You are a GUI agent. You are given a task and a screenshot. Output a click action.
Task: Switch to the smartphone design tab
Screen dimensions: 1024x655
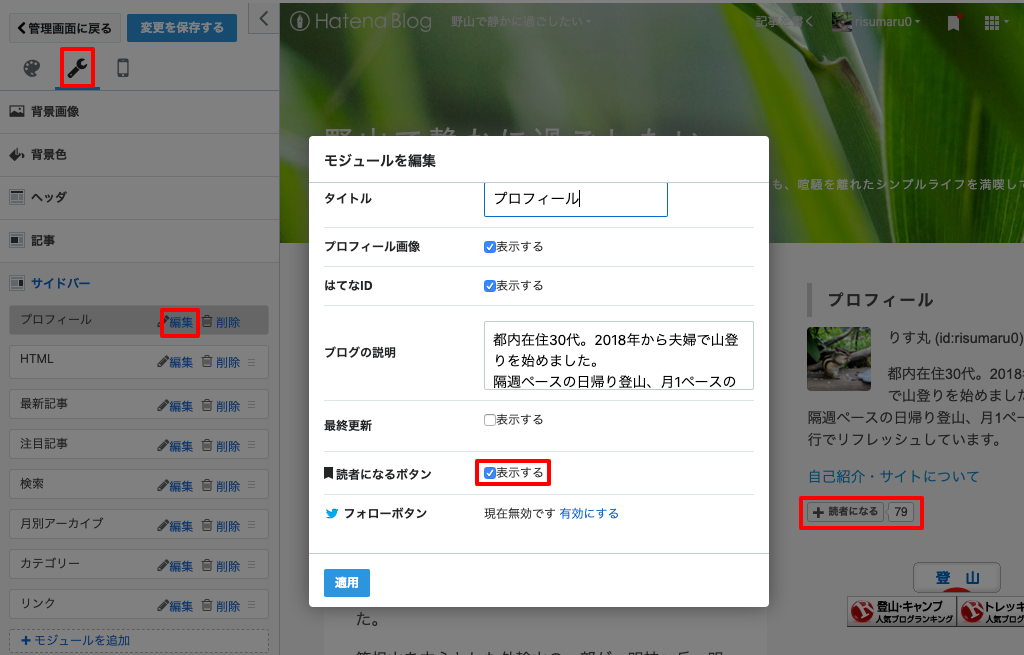123,68
